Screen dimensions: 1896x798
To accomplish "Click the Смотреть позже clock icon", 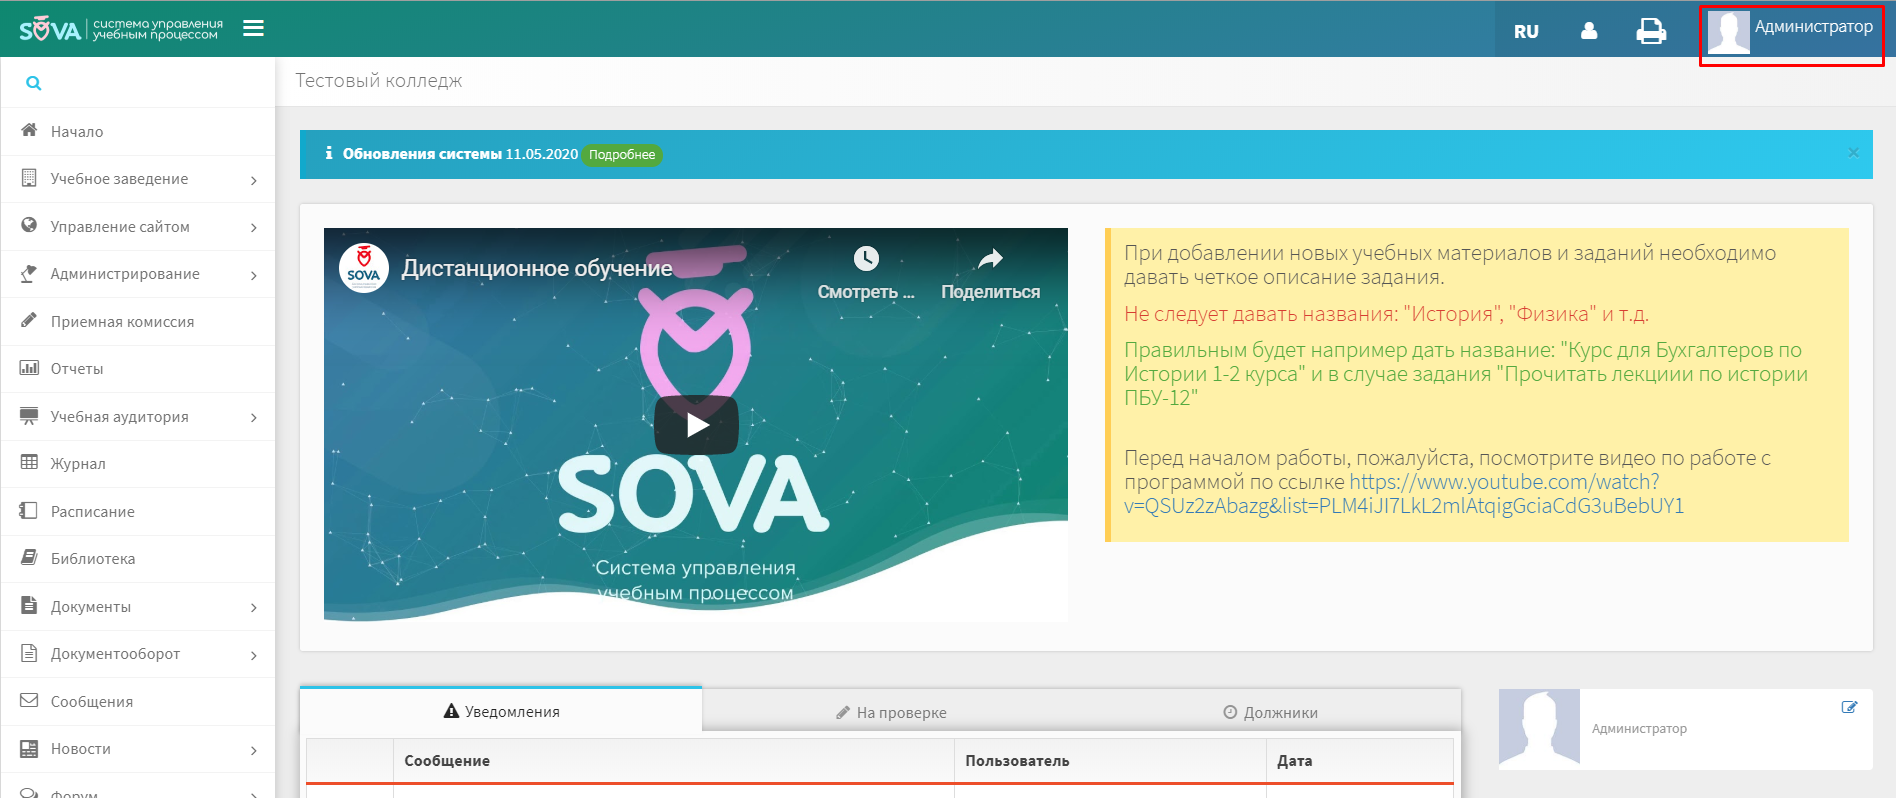I will (x=866, y=259).
